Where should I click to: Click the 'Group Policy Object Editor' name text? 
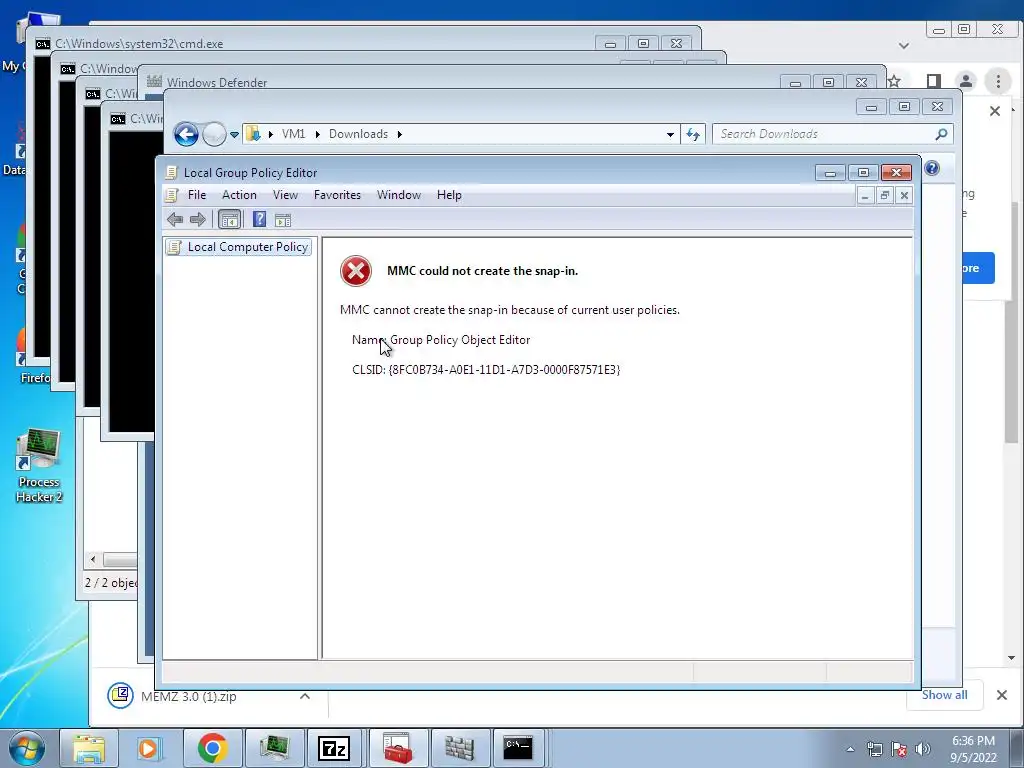(x=460, y=340)
